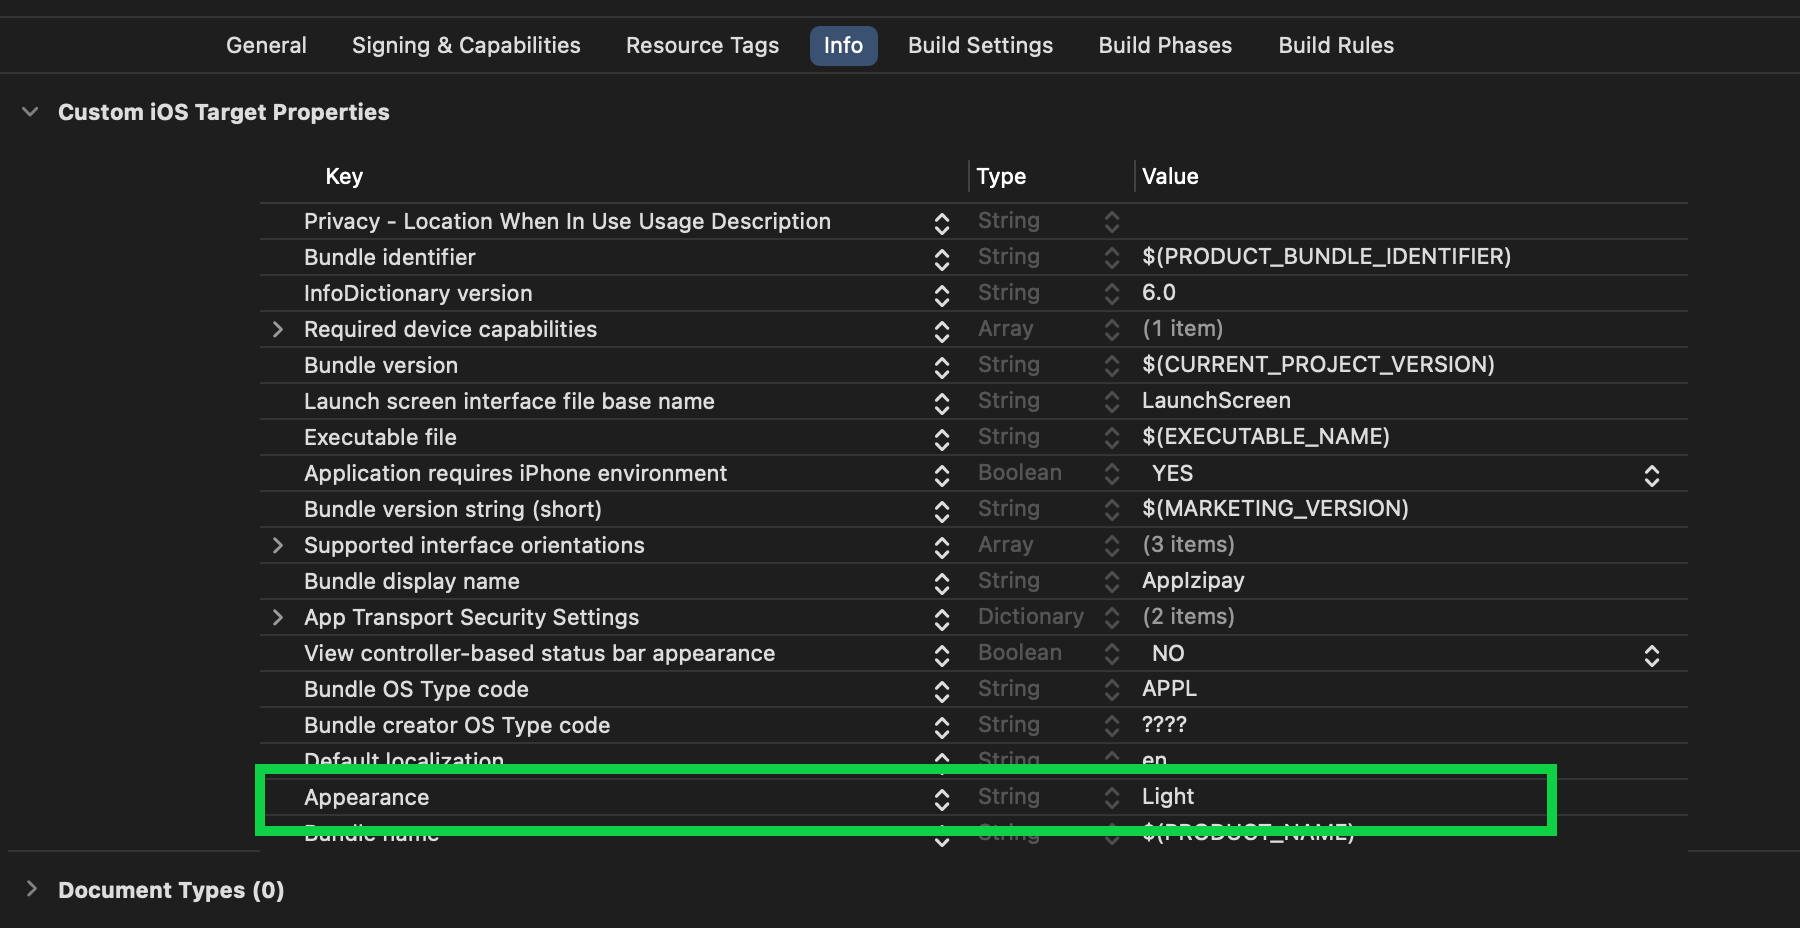
Task: Click type stepper for App Transport Security
Action: point(1111,618)
